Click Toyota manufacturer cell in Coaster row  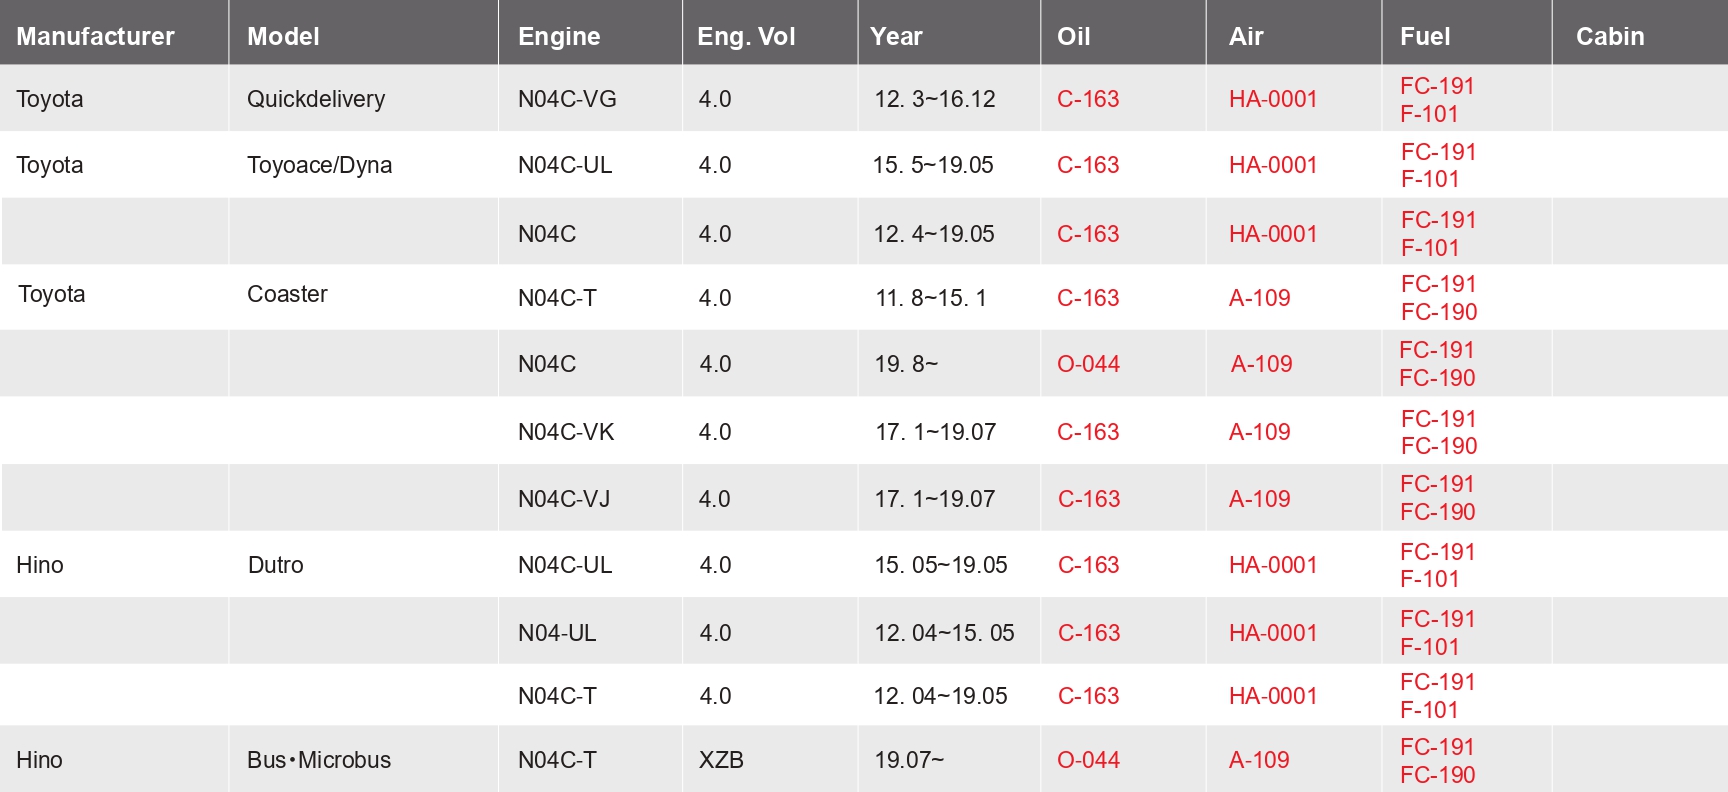pos(52,294)
